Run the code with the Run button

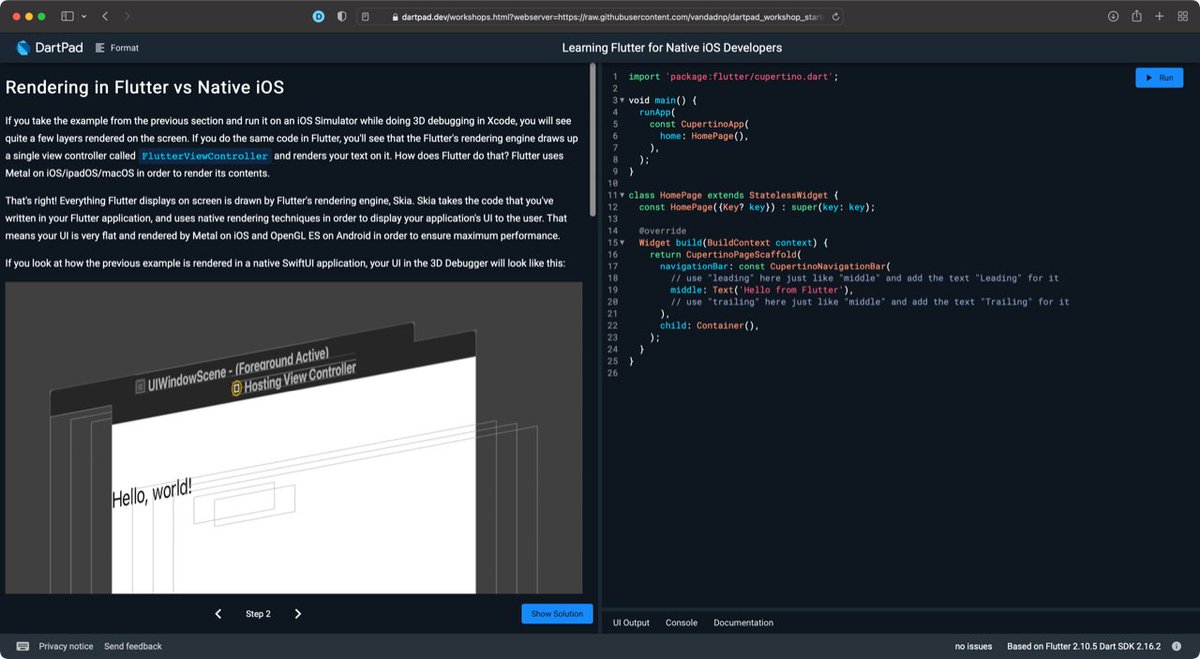pyautogui.click(x=1159, y=77)
